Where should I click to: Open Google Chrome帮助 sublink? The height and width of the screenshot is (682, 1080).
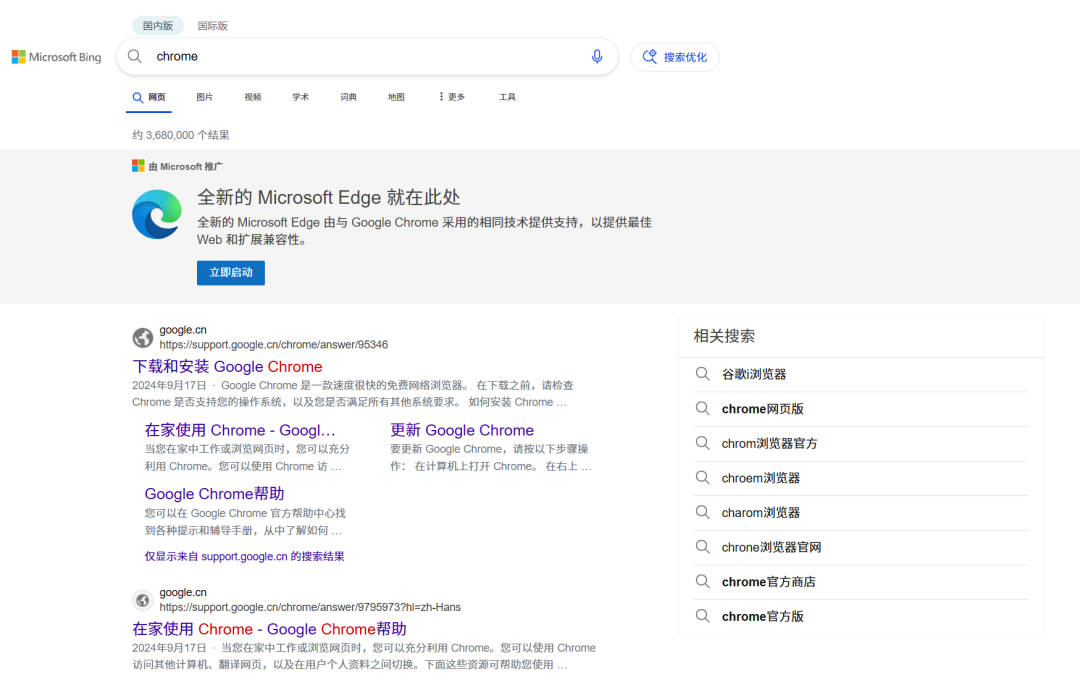[214, 494]
